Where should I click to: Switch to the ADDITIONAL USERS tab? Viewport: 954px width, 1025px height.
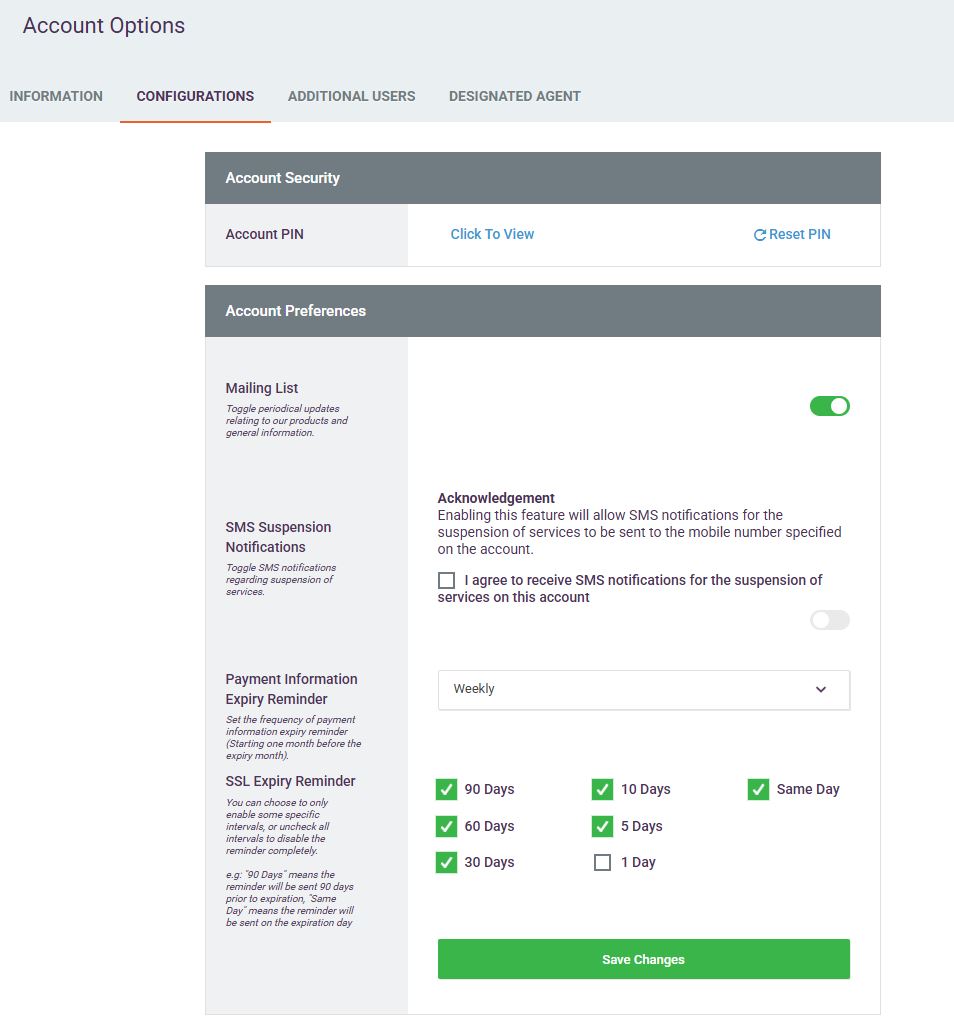351,97
